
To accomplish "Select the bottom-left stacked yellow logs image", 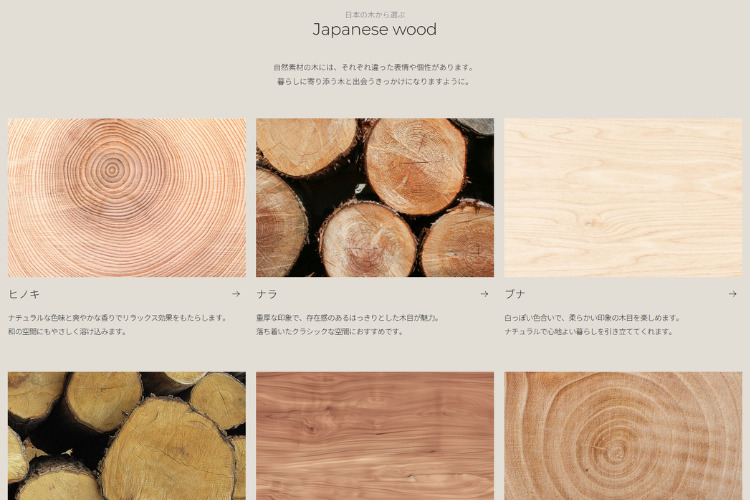I will click(x=127, y=436).
